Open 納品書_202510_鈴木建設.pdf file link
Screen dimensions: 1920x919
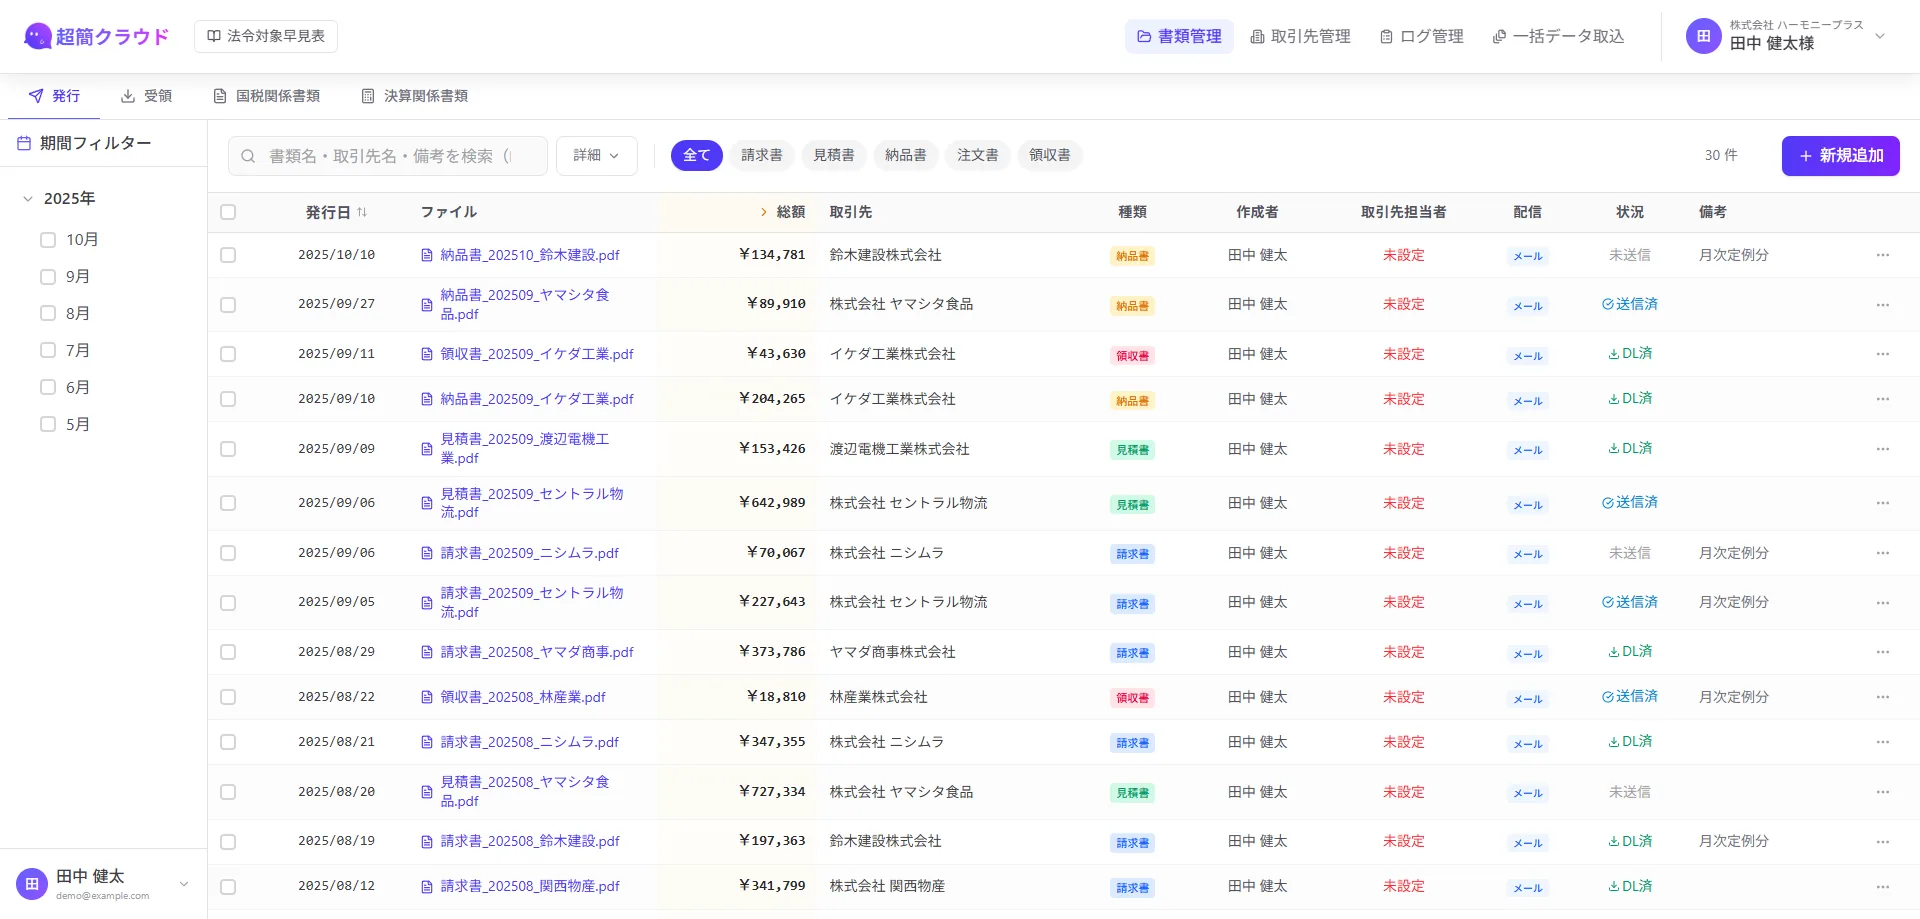[530, 255]
